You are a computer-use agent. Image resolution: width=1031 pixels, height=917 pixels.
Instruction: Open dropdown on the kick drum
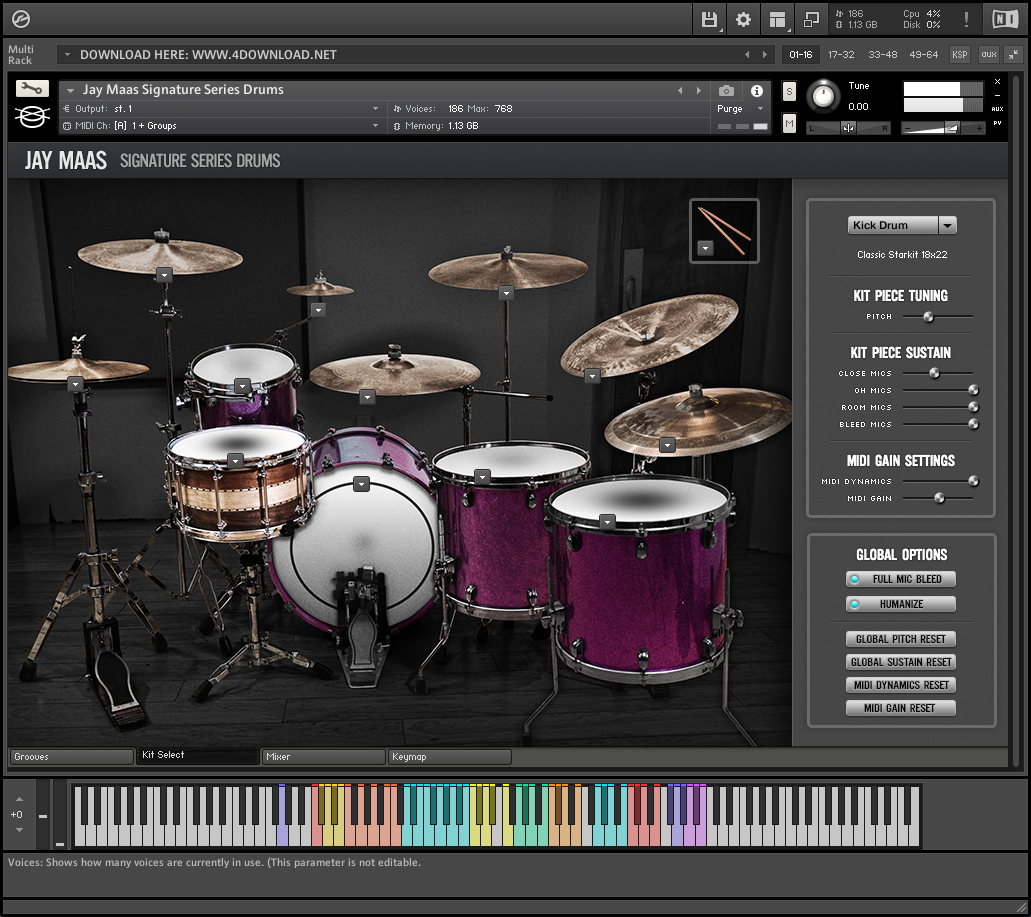pyautogui.click(x=362, y=484)
